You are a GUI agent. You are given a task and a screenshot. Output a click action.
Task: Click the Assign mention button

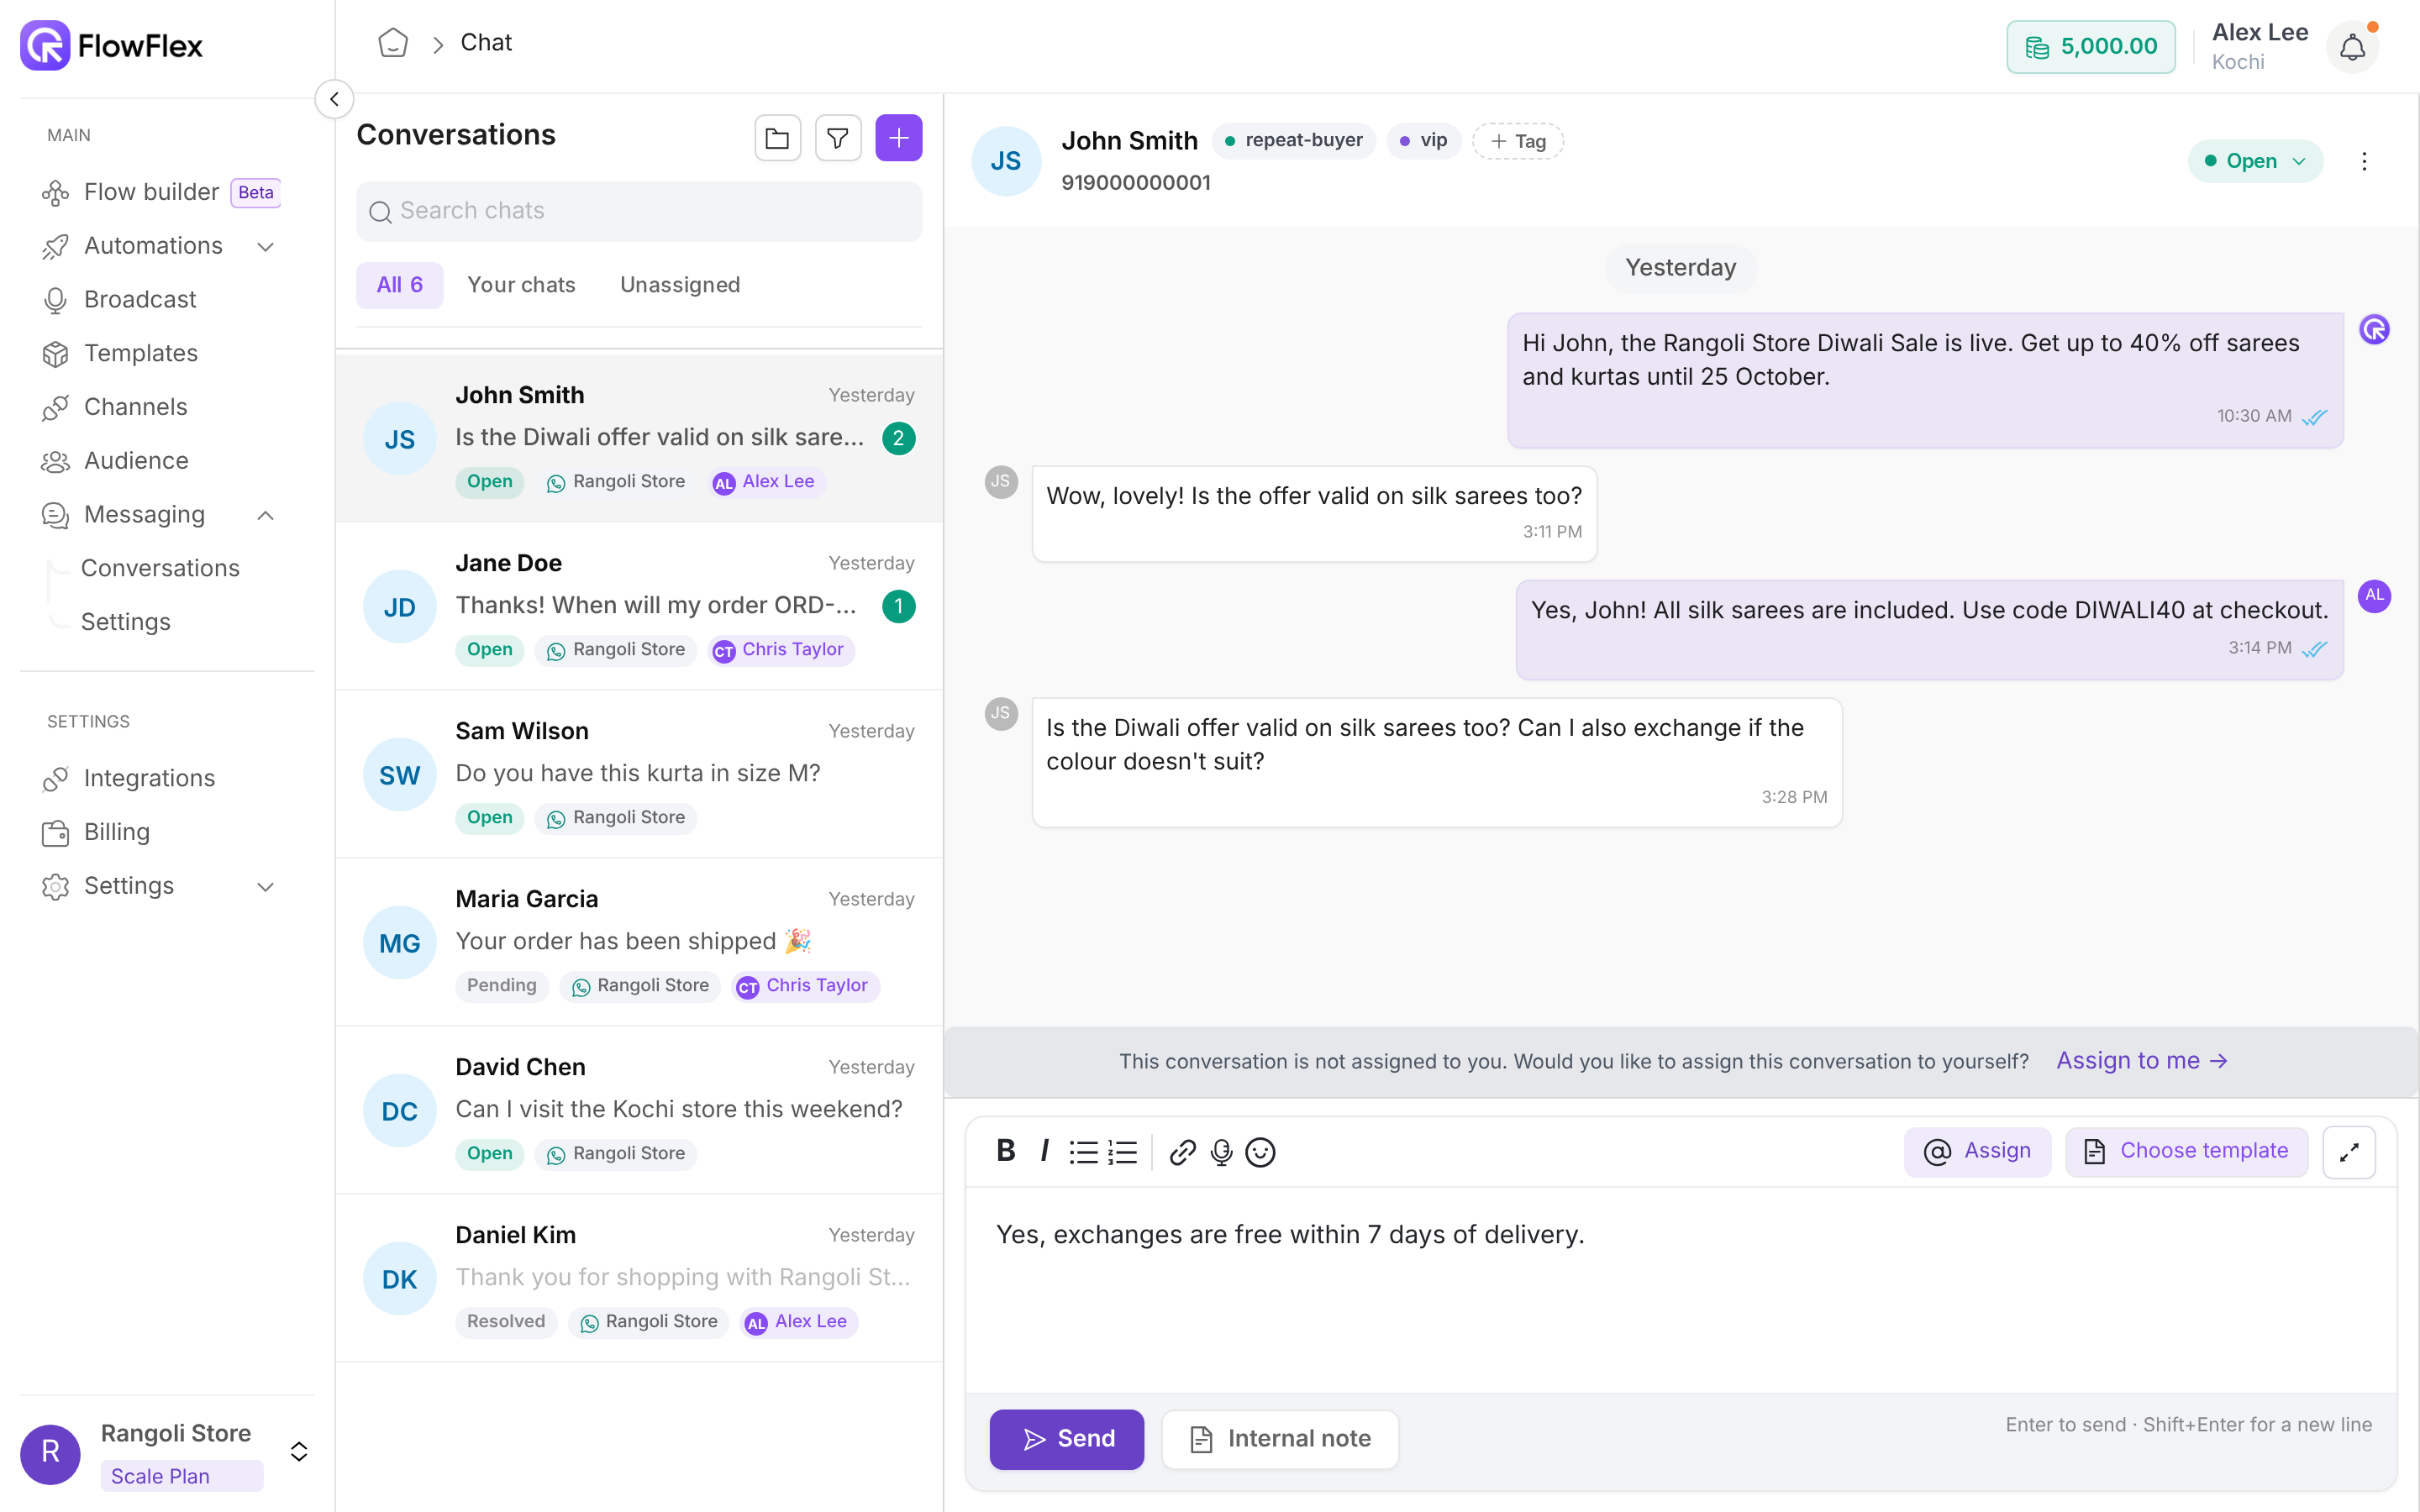pos(1976,1151)
